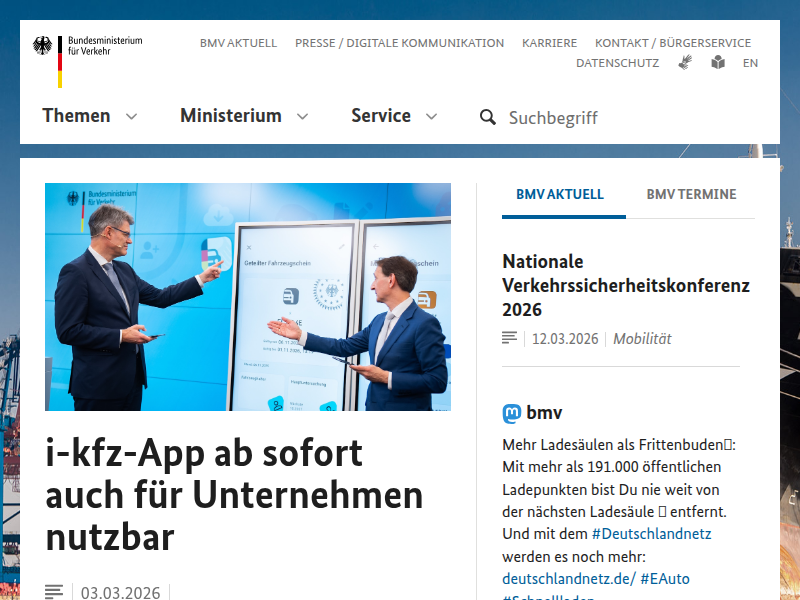Open the #Deutschlandnetz hashtag link

(651, 533)
